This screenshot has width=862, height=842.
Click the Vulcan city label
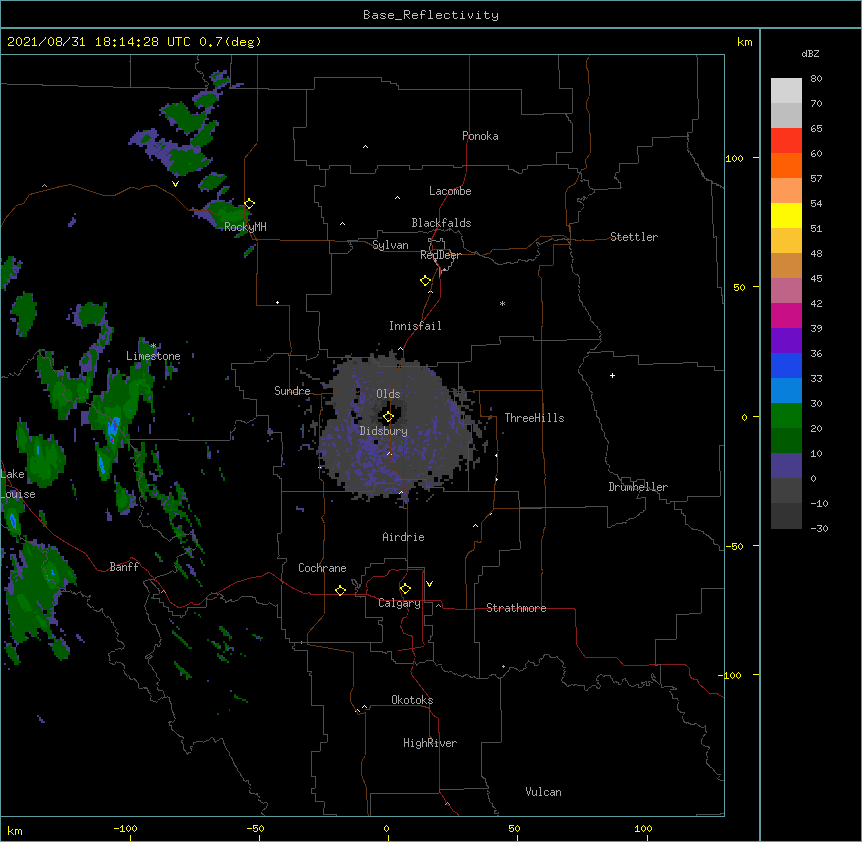tap(543, 792)
